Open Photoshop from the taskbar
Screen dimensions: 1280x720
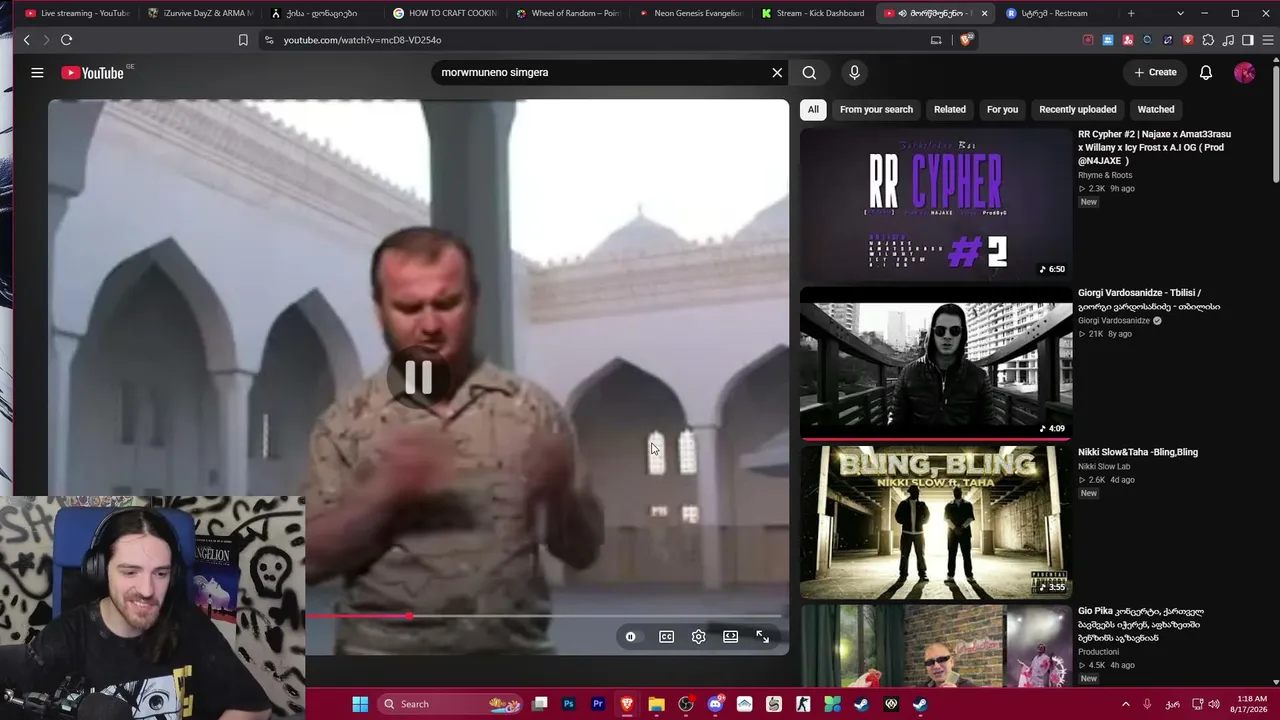coord(569,704)
